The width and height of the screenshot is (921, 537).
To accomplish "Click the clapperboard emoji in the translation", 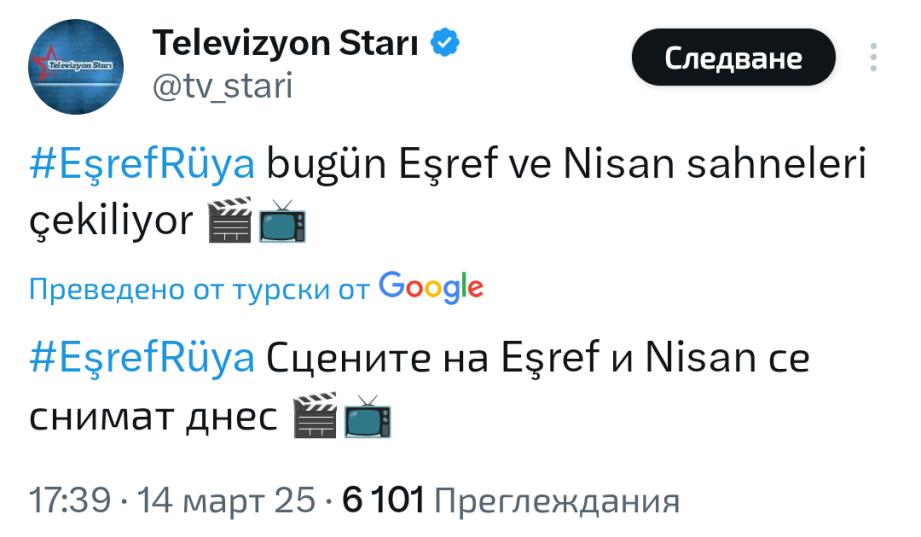I will pyautogui.click(x=314, y=418).
